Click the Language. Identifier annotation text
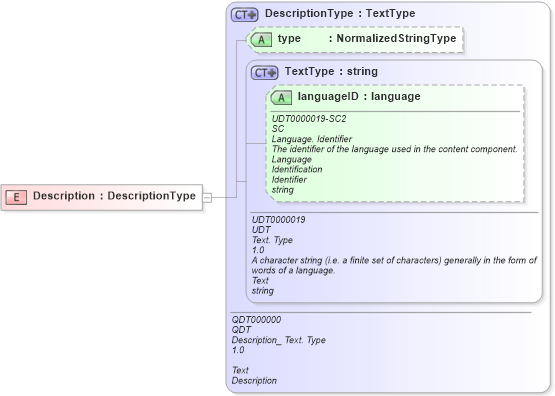Image resolution: width=555 pixels, height=396 pixels. (x=311, y=139)
